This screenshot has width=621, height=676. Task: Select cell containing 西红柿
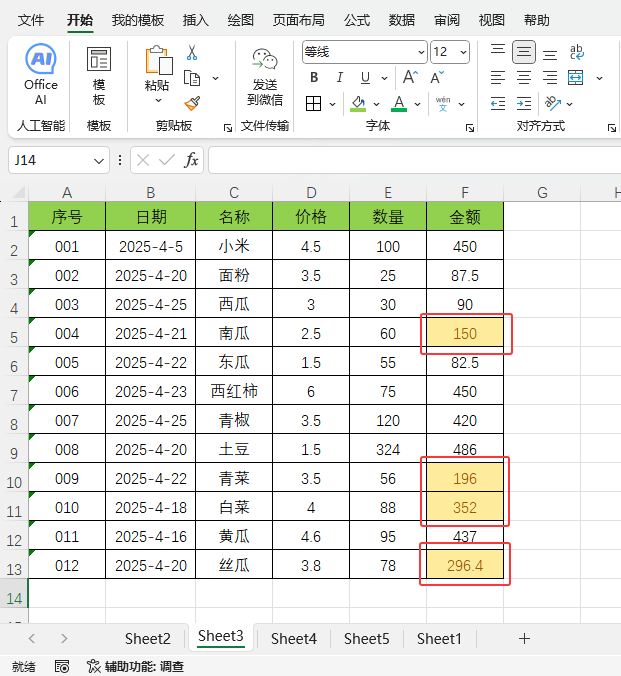[234, 391]
